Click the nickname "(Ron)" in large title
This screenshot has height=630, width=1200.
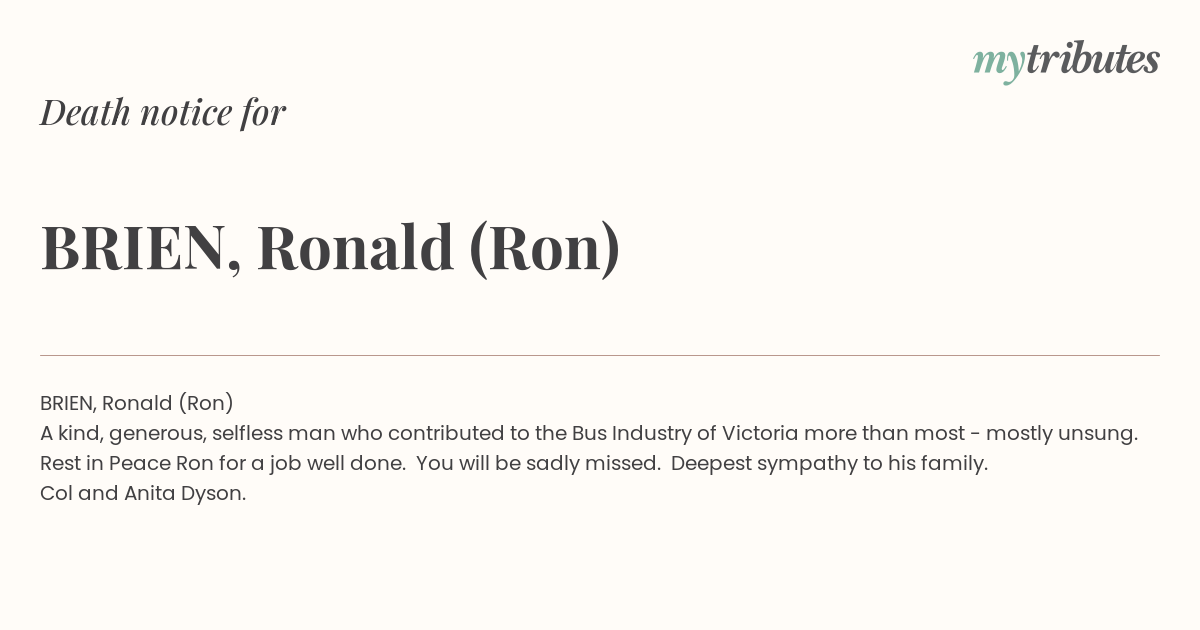pos(545,248)
